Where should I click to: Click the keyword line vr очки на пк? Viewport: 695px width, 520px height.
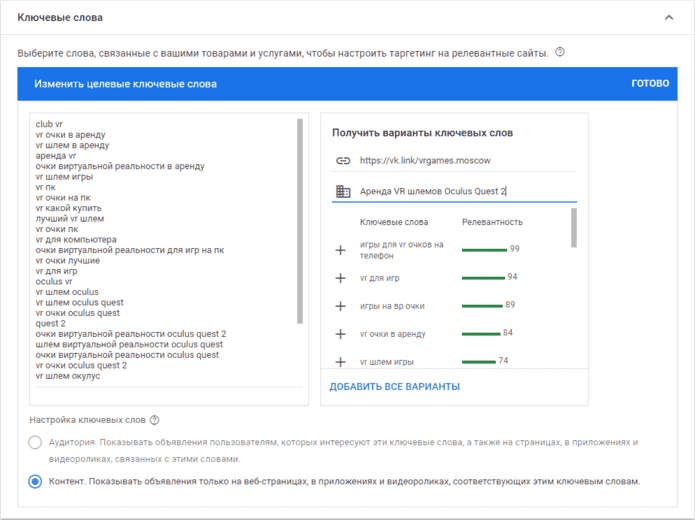click(x=63, y=198)
